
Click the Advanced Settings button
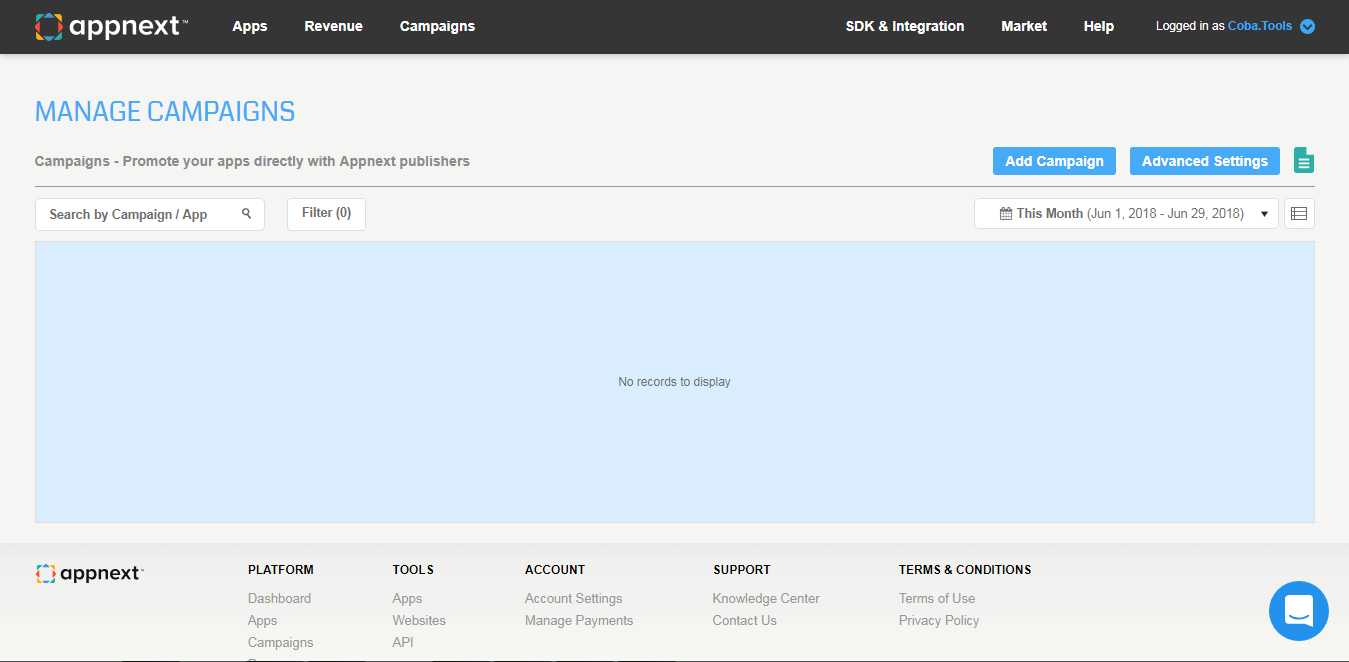pyautogui.click(x=1205, y=161)
